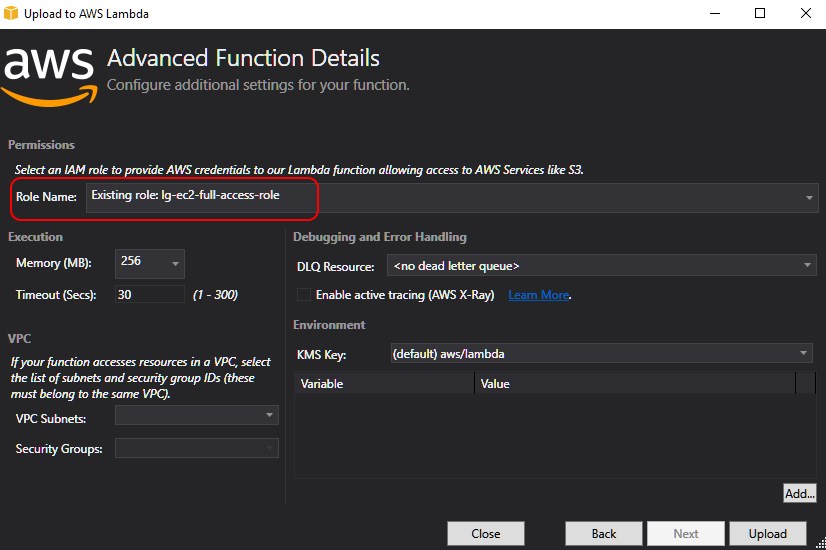Viewport: 826px width, 550px height.
Task: Click the Lambda box icon in title bar
Action: pyautogui.click(x=13, y=13)
